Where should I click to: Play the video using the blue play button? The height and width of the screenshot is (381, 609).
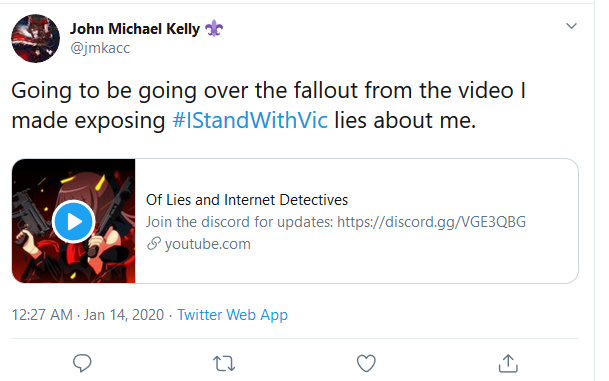tap(73, 222)
